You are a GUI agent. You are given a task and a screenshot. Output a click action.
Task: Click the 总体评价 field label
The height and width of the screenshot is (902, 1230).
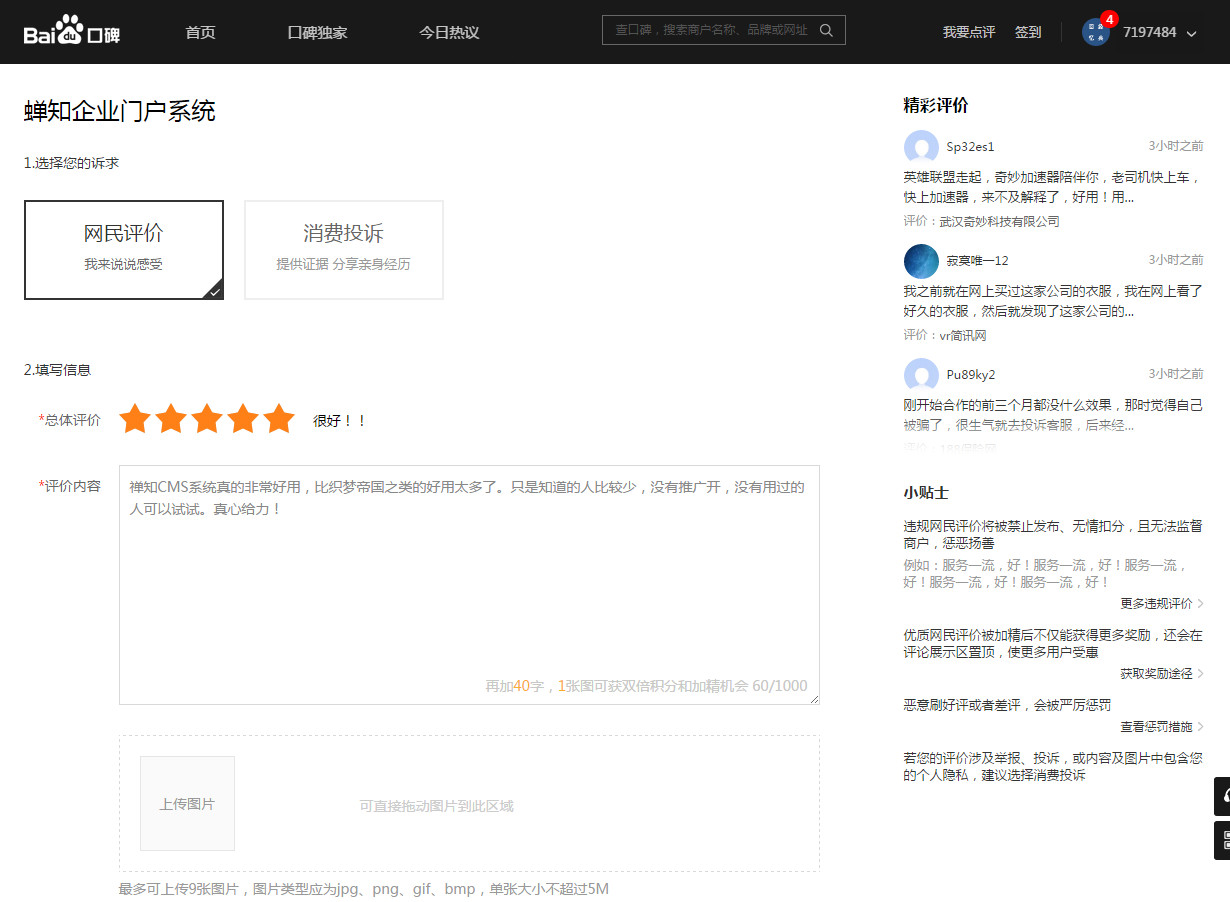pos(70,420)
